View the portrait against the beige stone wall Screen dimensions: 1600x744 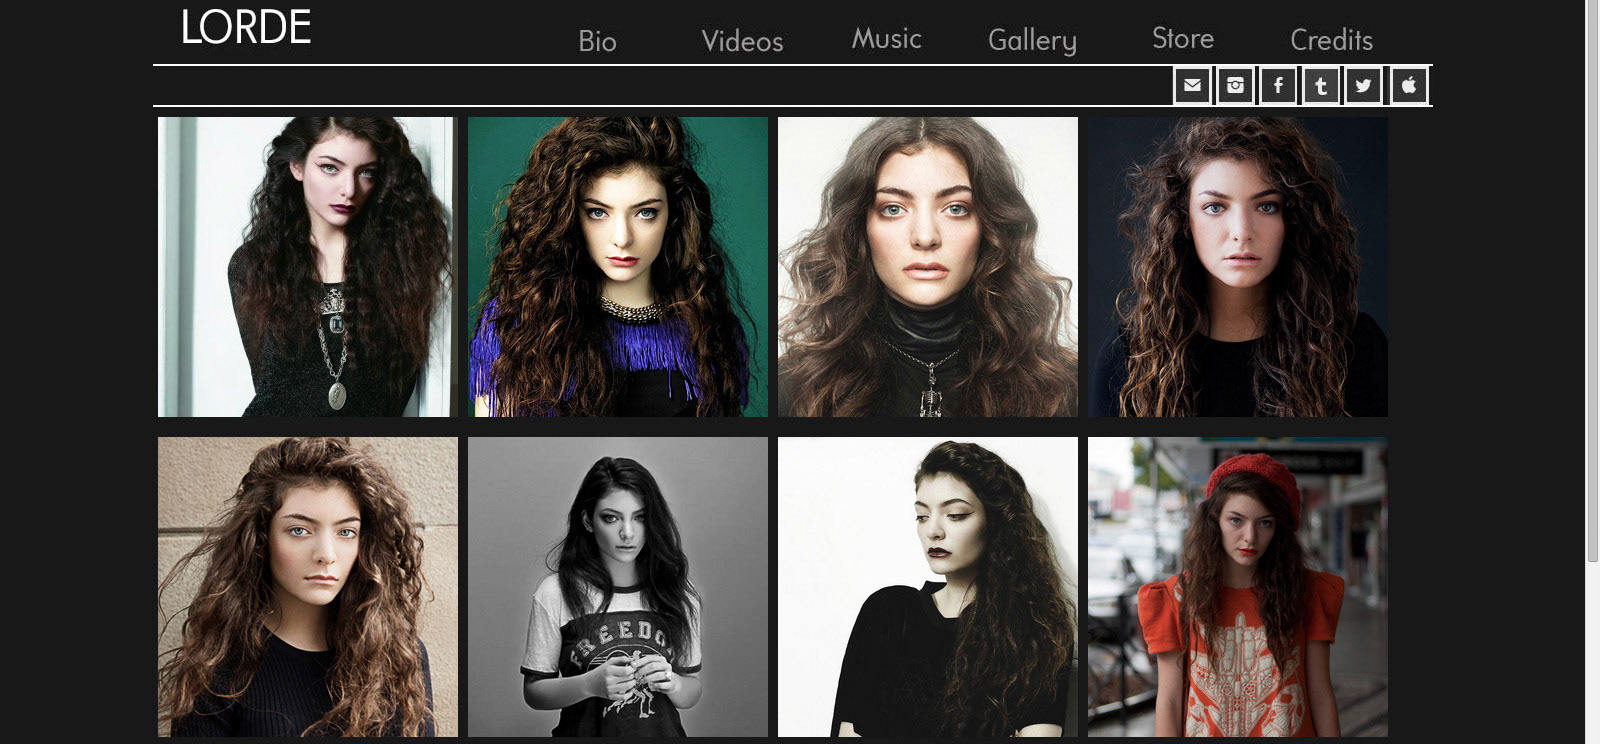tap(308, 587)
